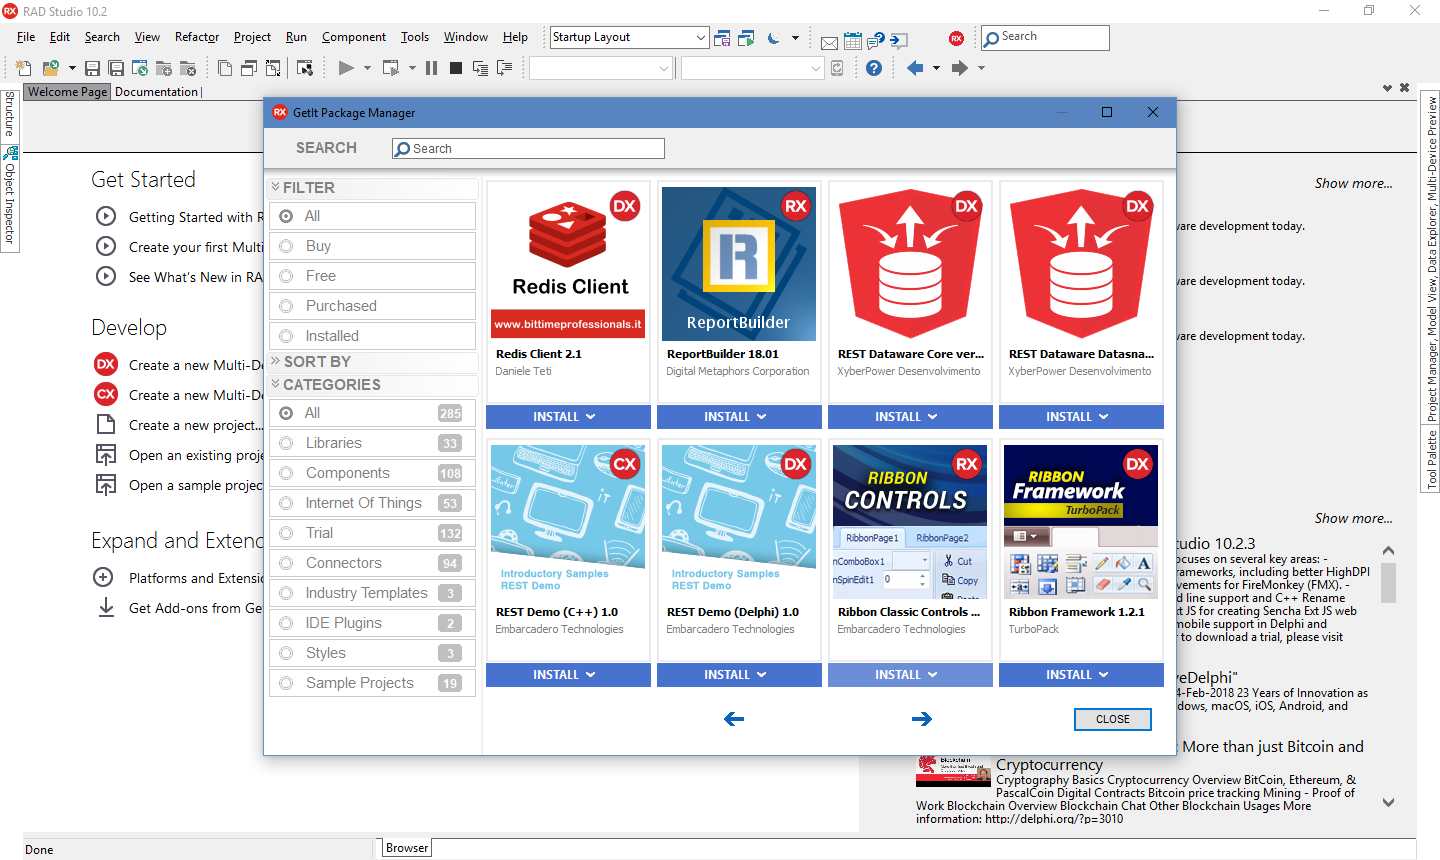Go to next page of GetIt packages
Viewport: 1440px width, 860px height.
pos(922,719)
